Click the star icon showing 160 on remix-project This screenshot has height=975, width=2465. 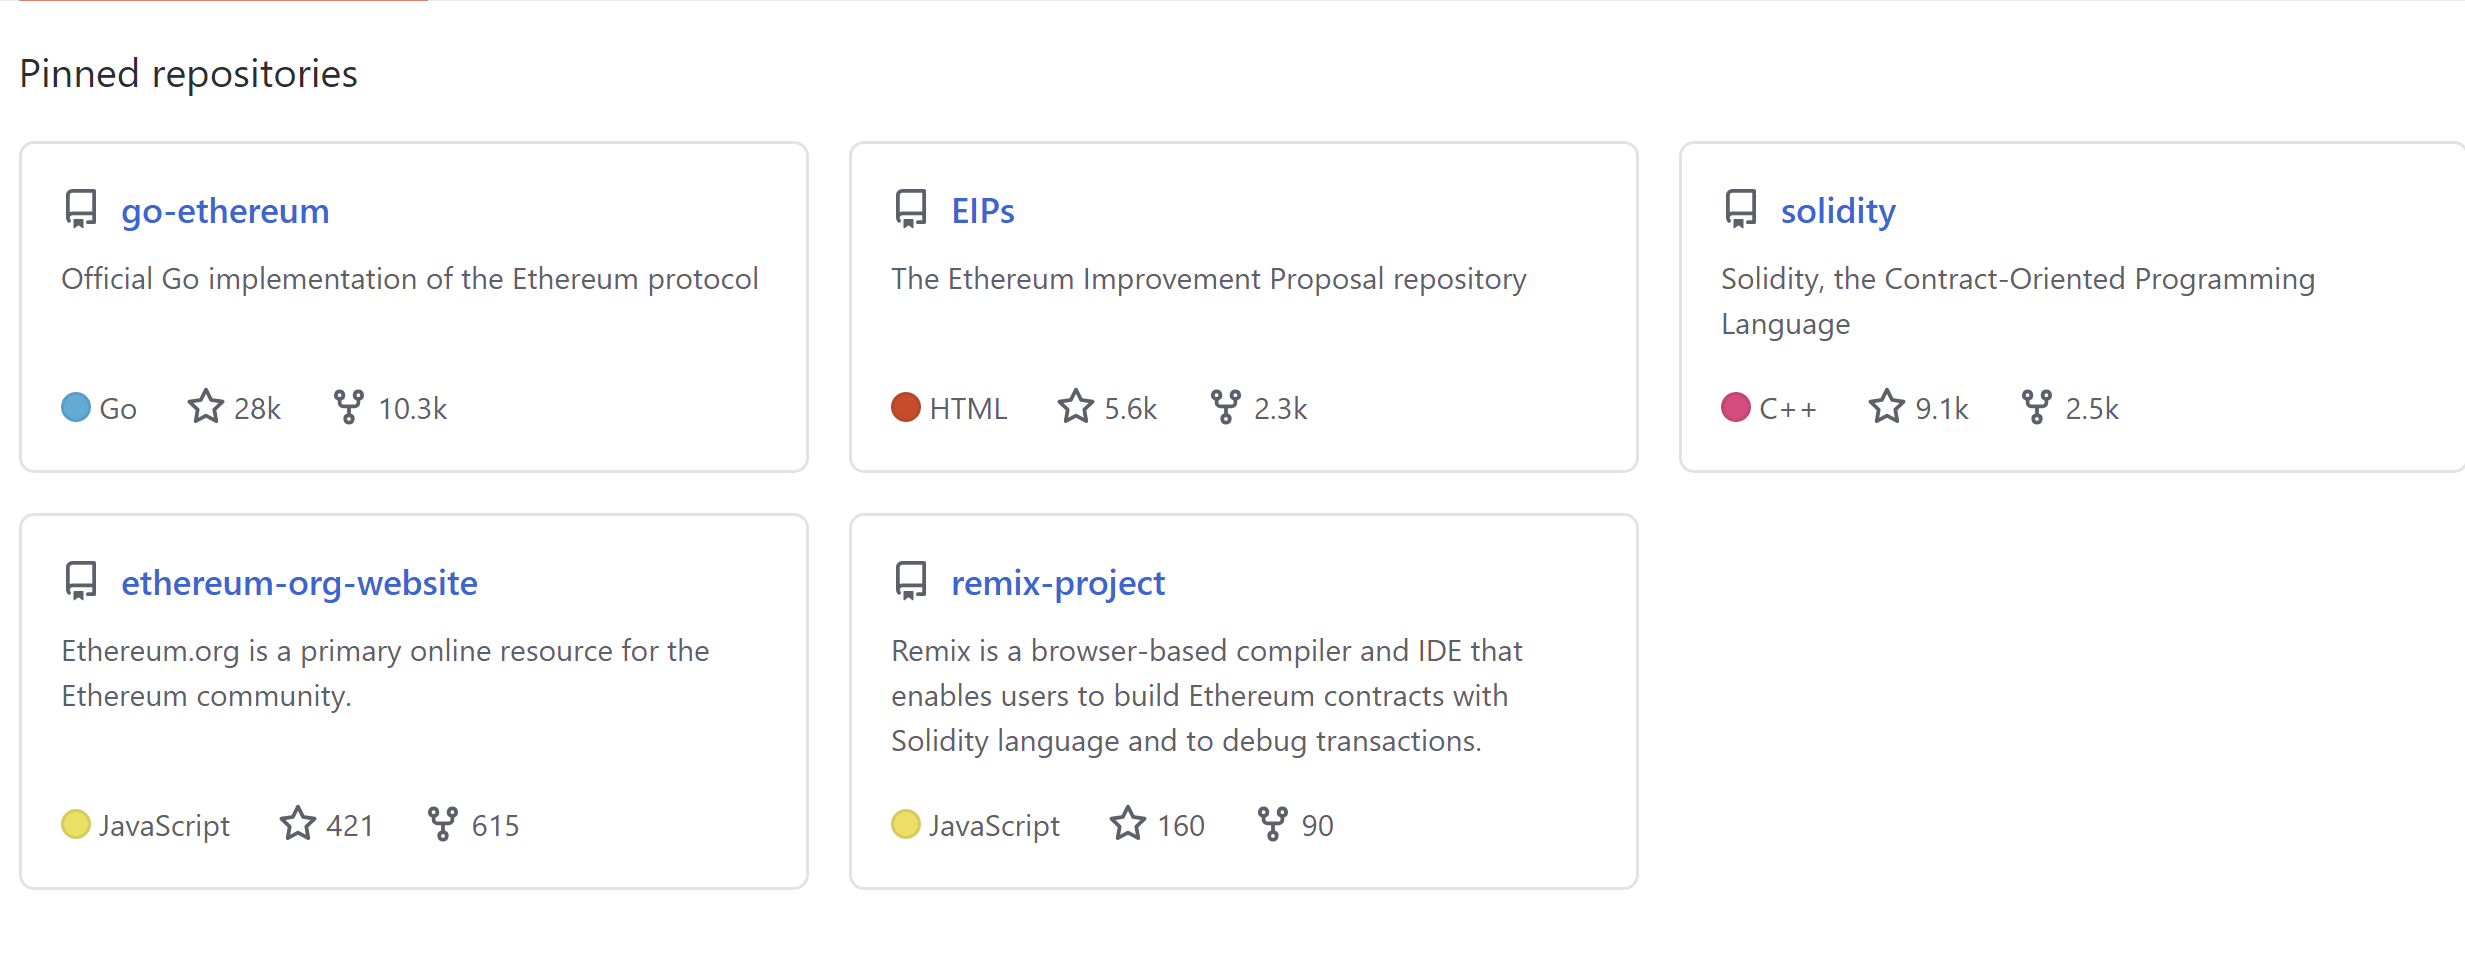tap(1127, 824)
